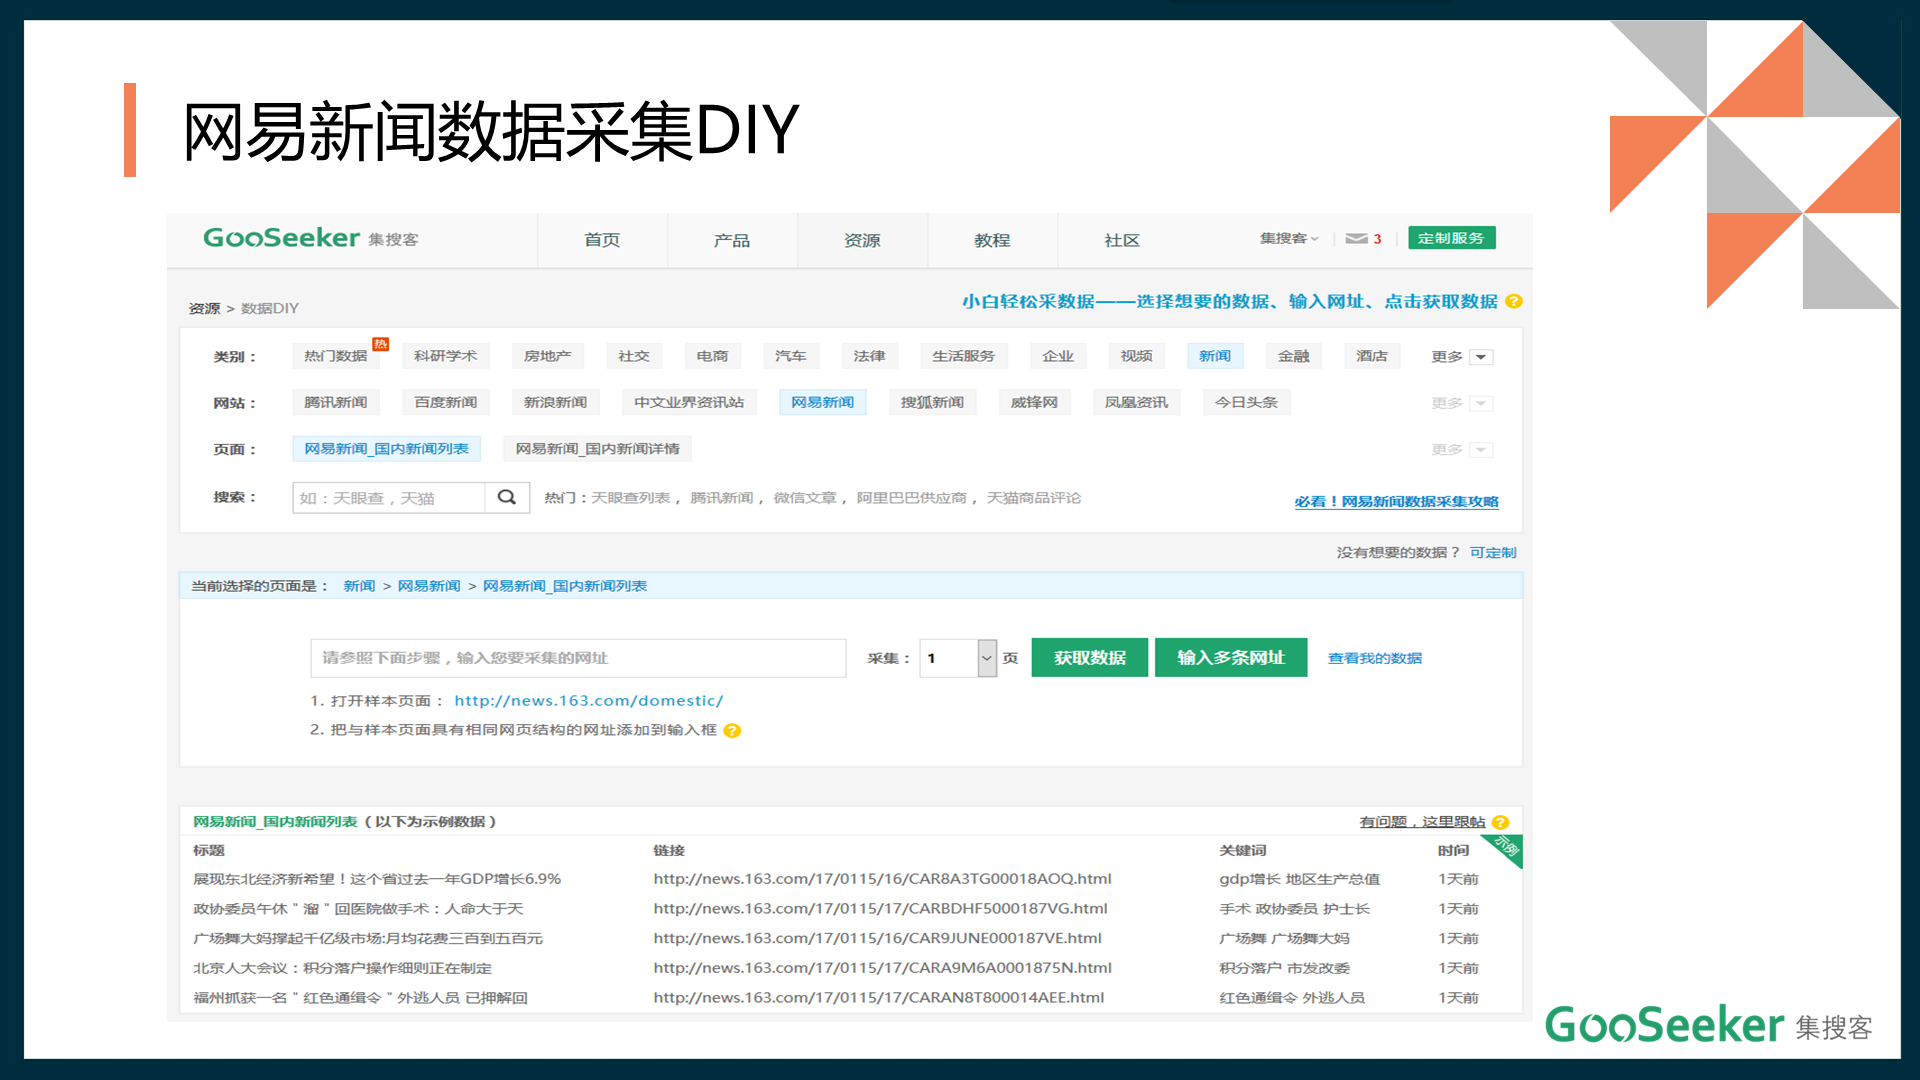Viewport: 1920px width, 1080px height.
Task: Click the 定制服务 button
Action: (1451, 238)
